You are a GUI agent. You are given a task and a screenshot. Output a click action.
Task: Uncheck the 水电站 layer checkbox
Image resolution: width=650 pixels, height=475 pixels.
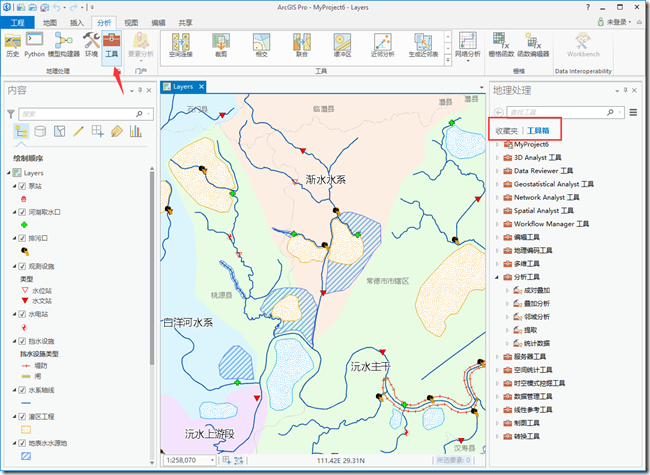tap(22, 314)
